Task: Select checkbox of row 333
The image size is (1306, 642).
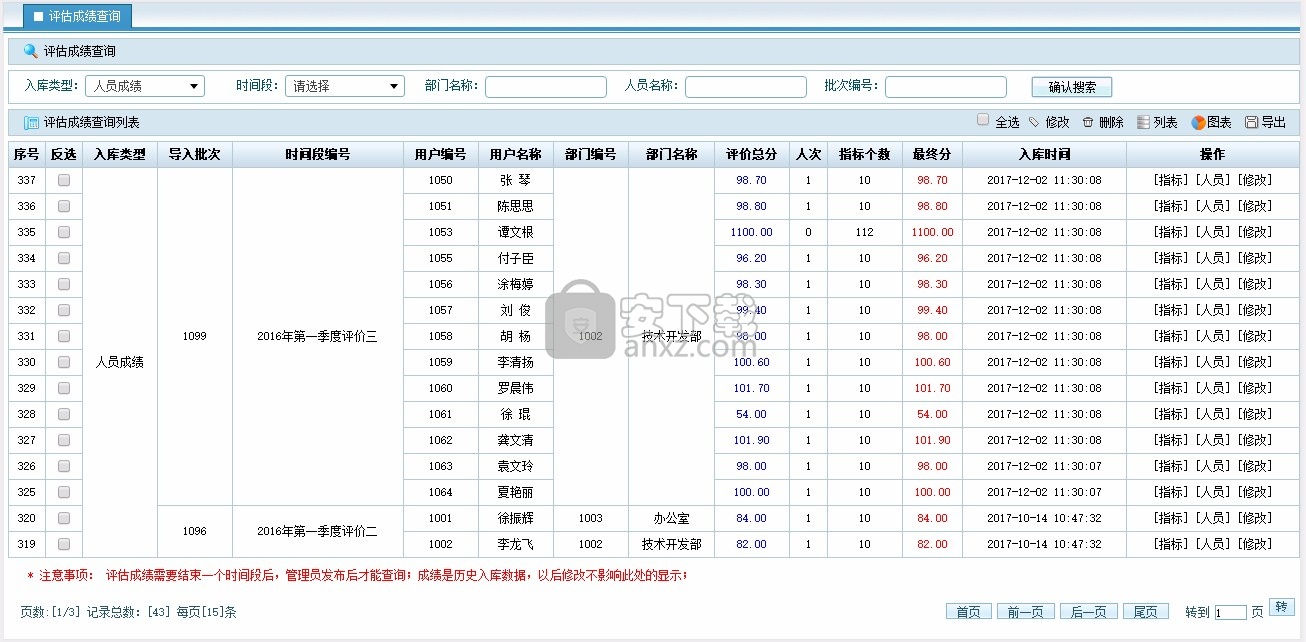Action: [64, 284]
